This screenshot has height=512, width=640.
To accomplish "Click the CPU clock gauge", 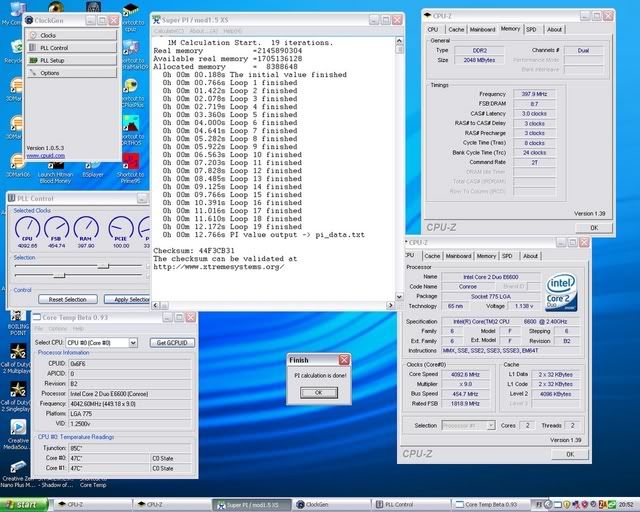I will pyautogui.click(x=26, y=229).
